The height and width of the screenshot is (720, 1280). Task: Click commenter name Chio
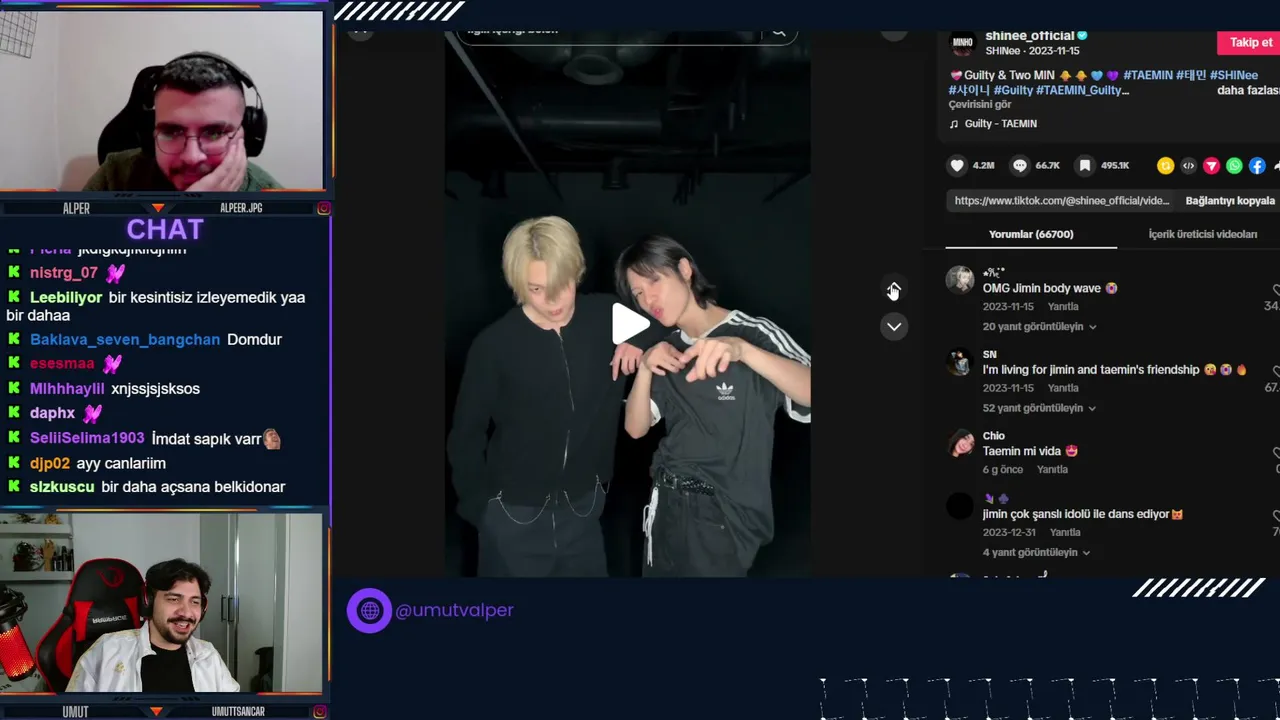(994, 436)
